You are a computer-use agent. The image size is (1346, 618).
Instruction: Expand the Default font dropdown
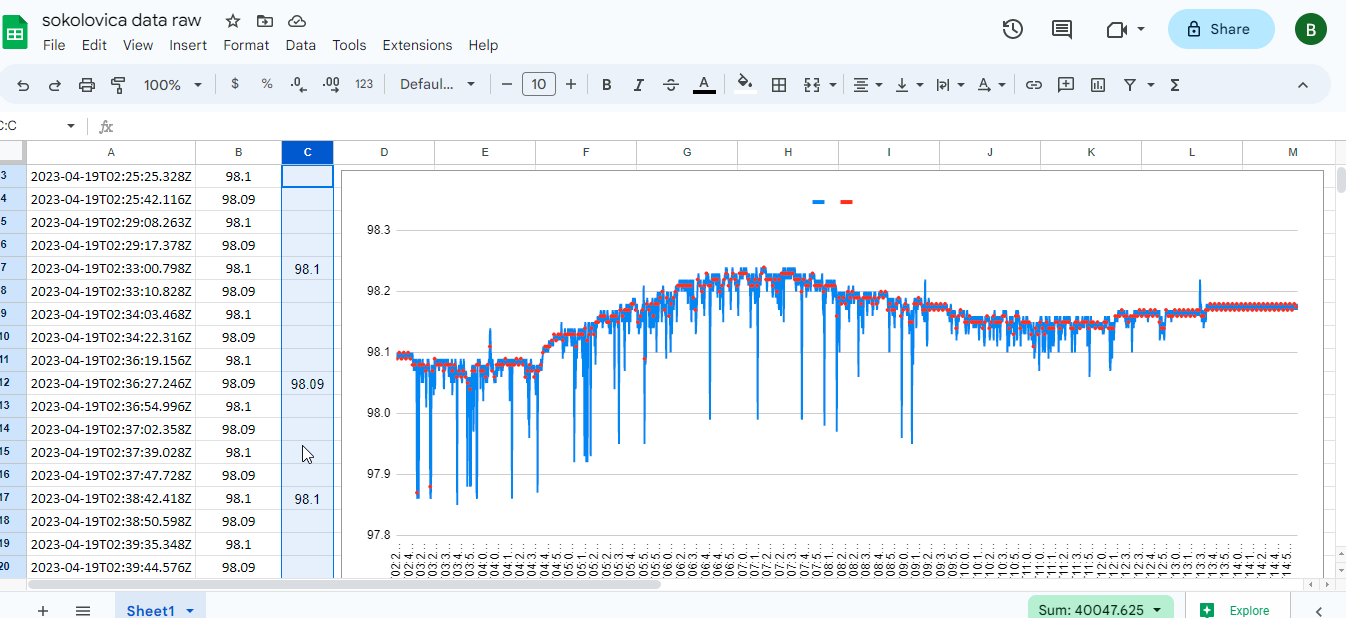point(437,85)
